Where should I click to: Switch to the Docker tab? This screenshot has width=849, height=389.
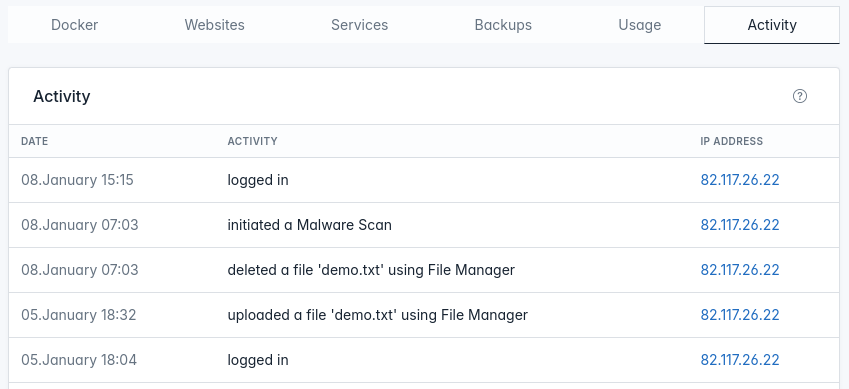[74, 25]
